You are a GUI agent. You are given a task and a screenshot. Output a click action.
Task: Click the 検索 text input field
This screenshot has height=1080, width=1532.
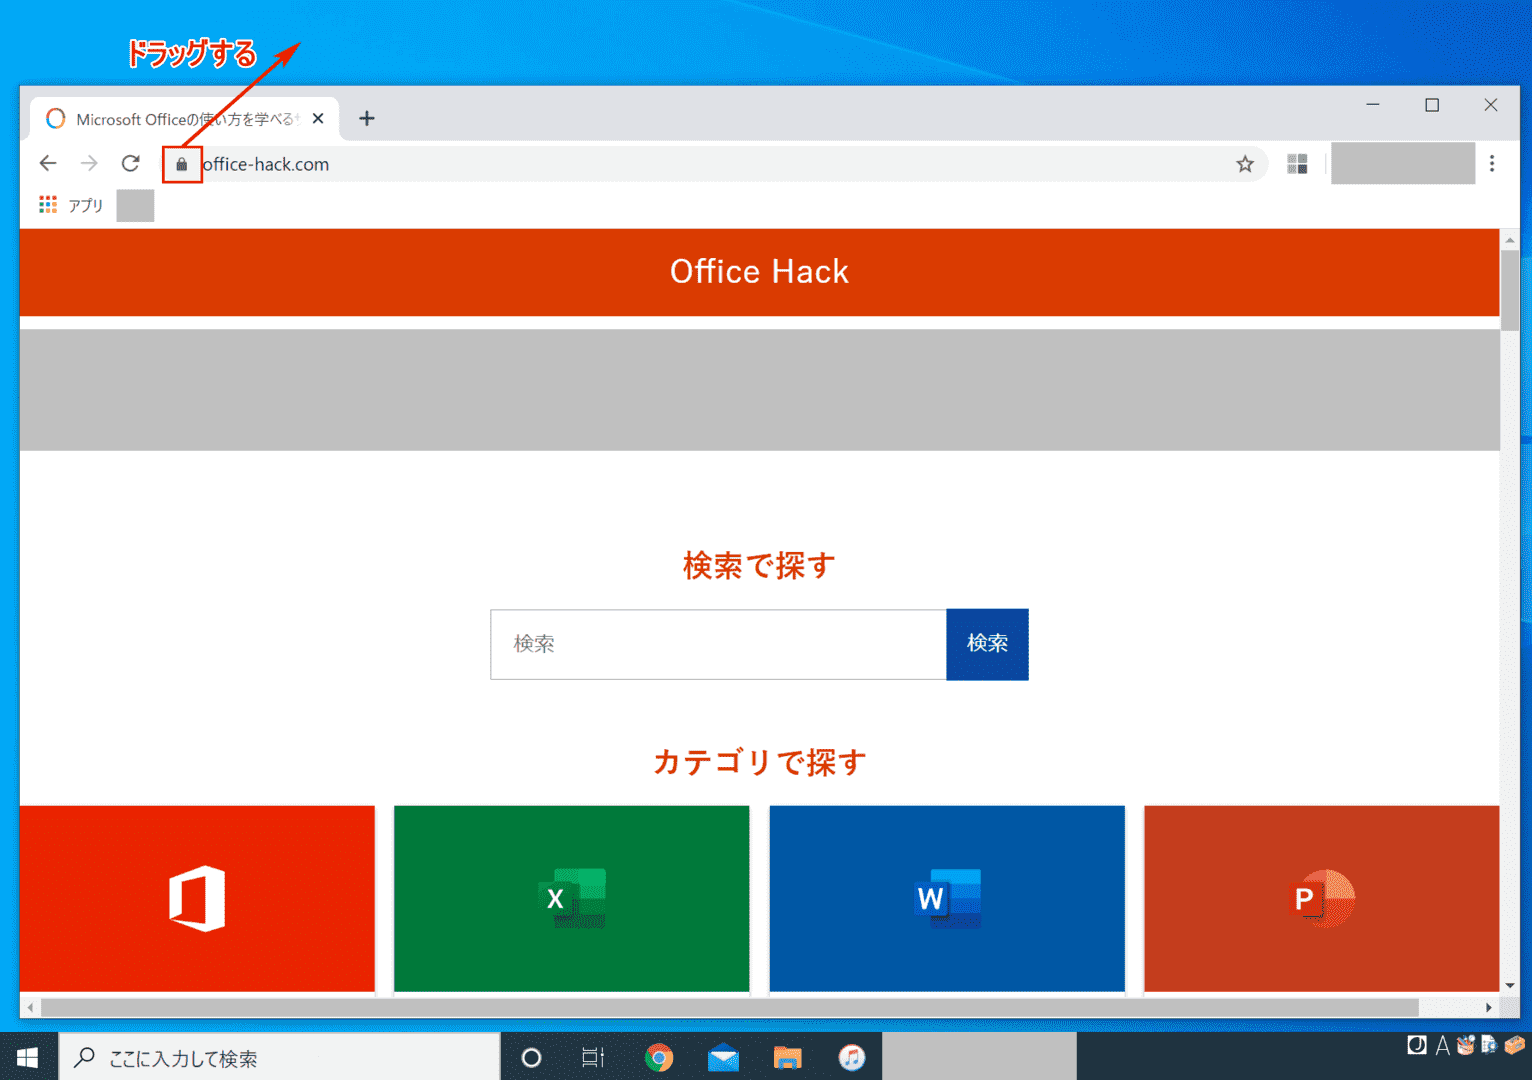tap(718, 644)
